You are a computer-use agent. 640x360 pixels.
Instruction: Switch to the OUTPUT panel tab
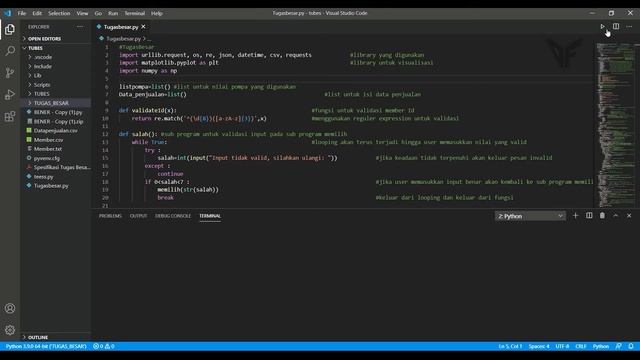[138, 216]
